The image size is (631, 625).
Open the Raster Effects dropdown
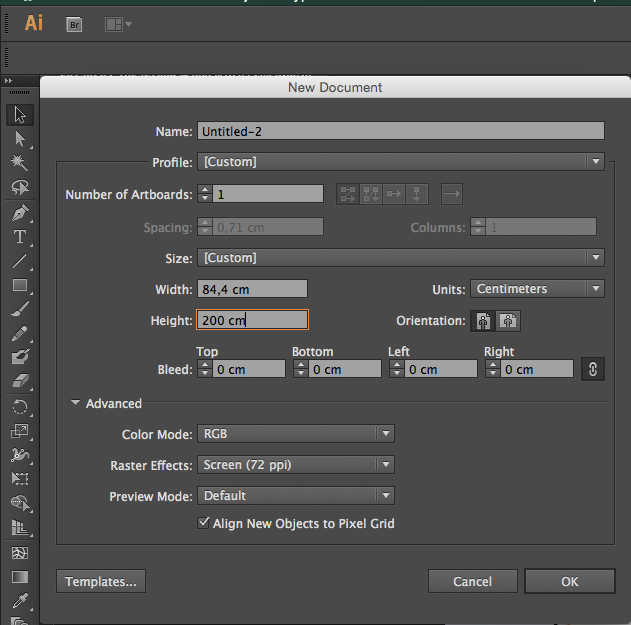point(295,465)
